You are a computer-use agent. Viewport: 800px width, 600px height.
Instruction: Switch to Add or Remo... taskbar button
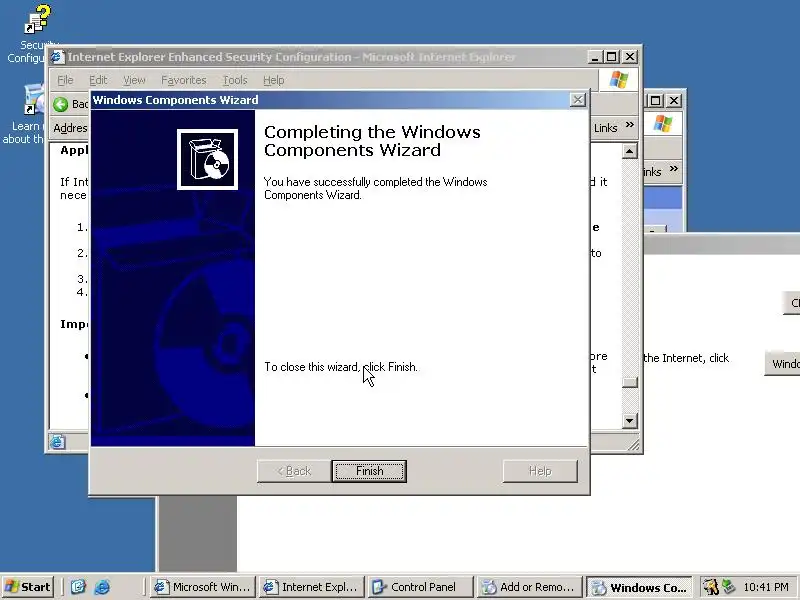click(529, 587)
